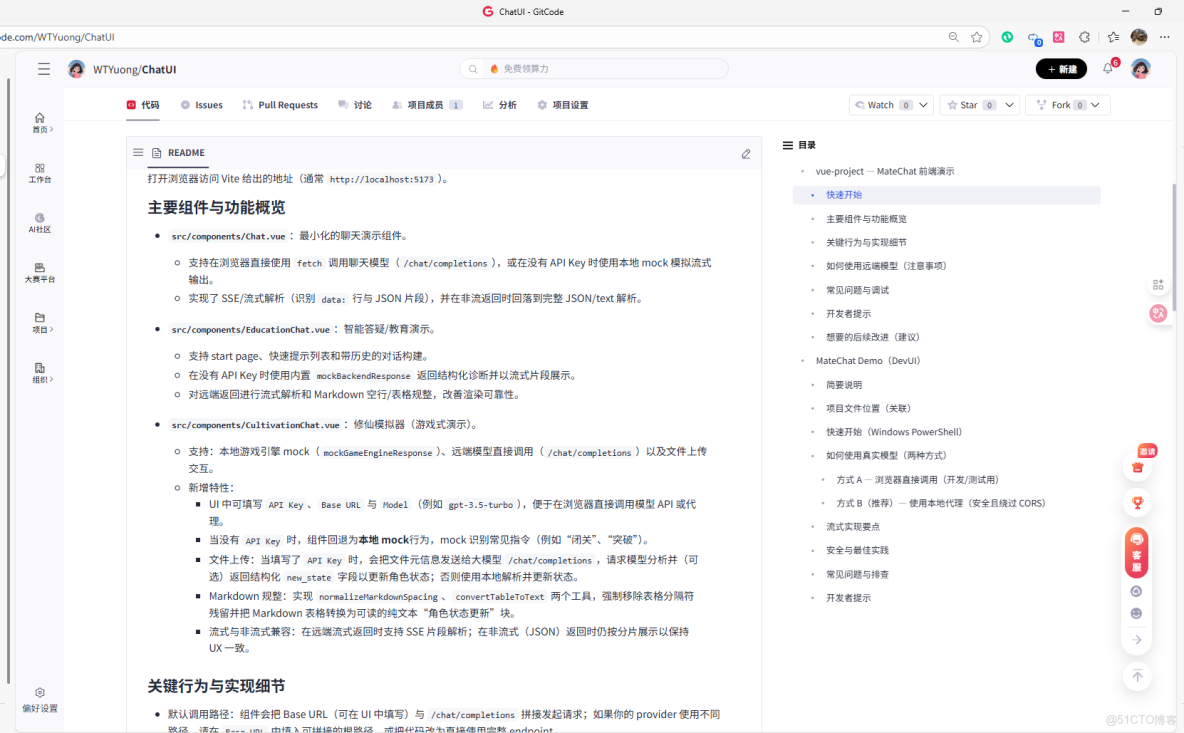Viewport: 1184px width, 733px height.
Task: Click the 新建 button
Action: (1061, 68)
